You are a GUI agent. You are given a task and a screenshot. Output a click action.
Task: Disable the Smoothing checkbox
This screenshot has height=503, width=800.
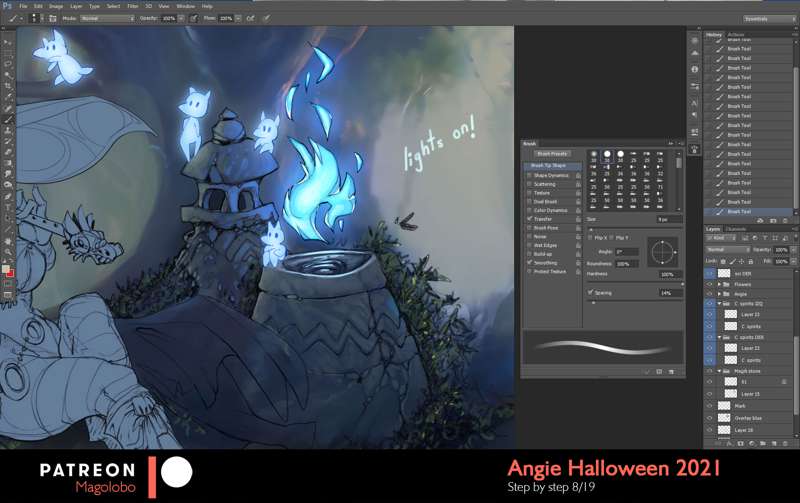(529, 263)
